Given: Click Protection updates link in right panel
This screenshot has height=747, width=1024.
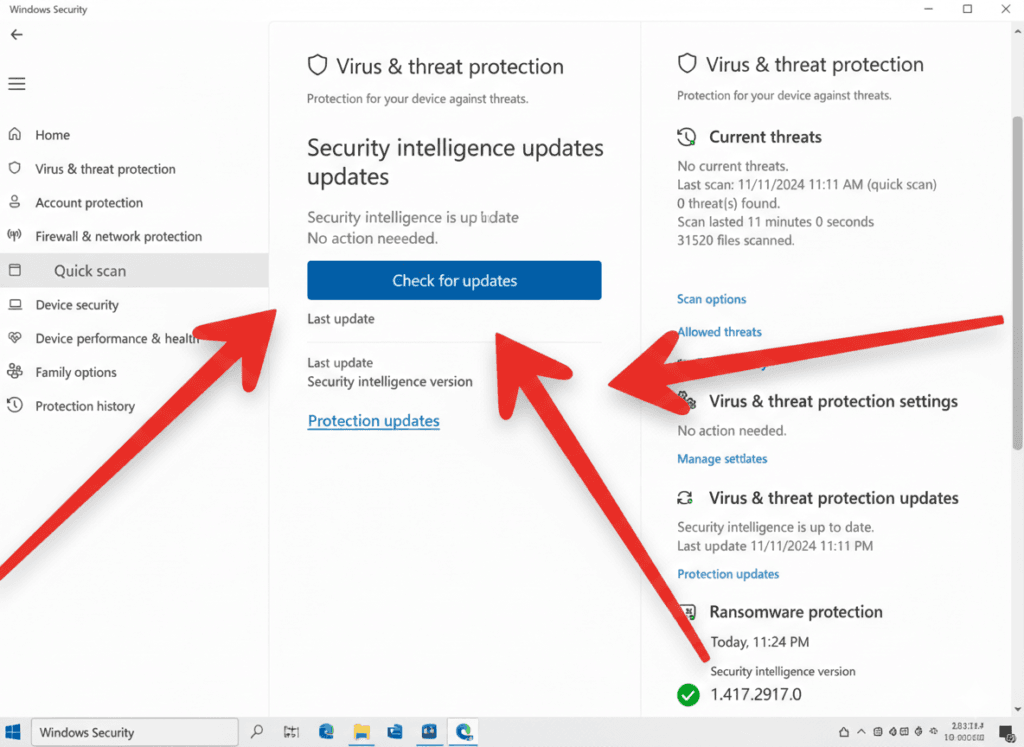Looking at the screenshot, I should (x=728, y=574).
